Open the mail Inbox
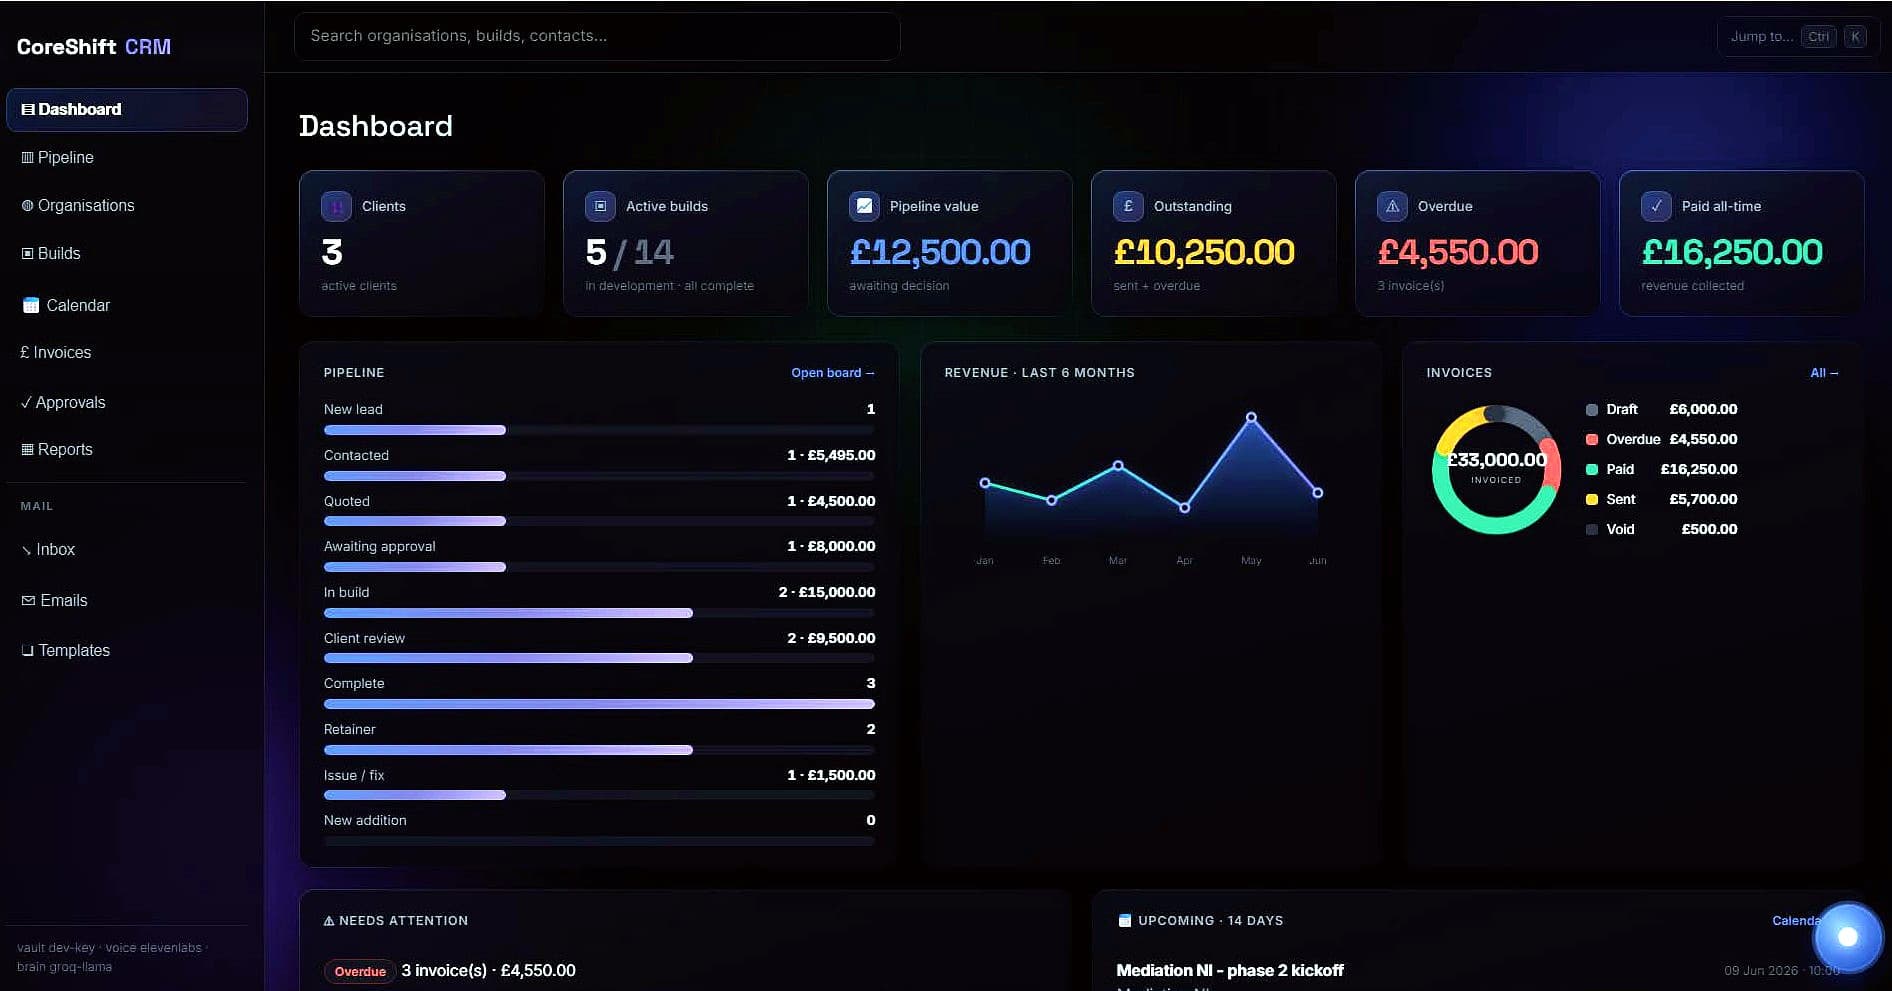Viewport: 1892px width, 991px height. (x=127, y=550)
